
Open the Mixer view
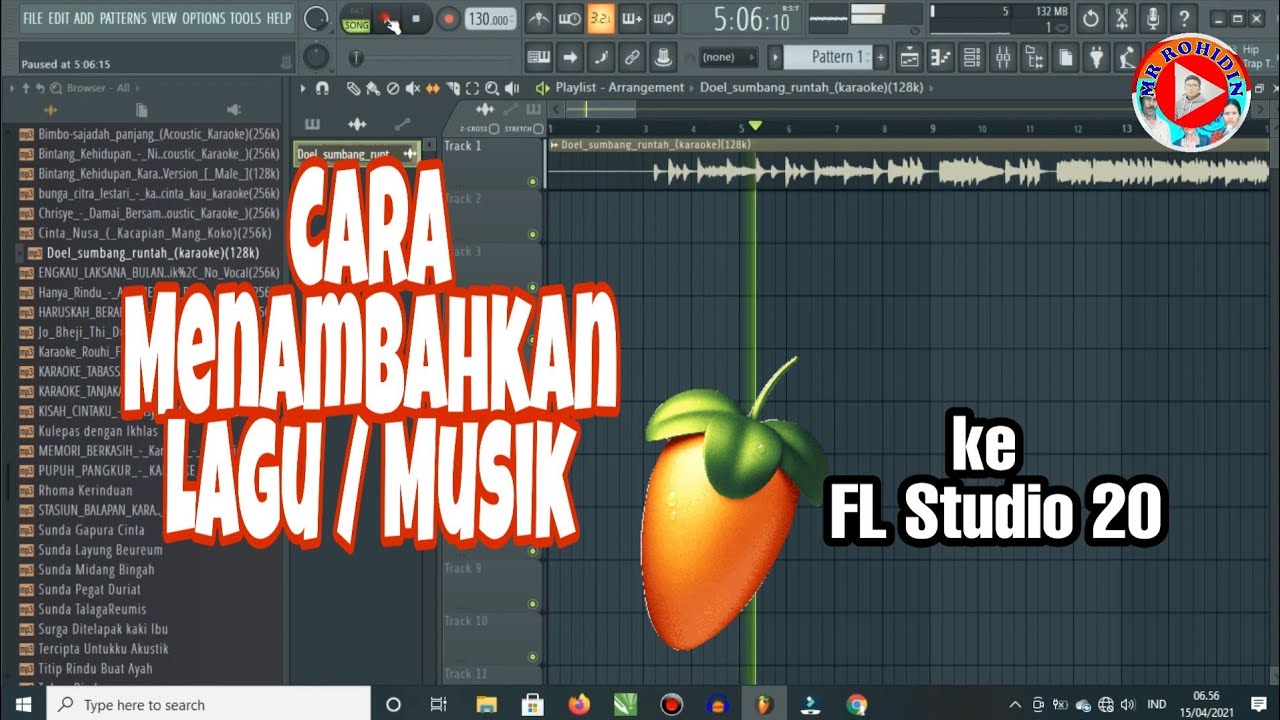pos(1002,57)
